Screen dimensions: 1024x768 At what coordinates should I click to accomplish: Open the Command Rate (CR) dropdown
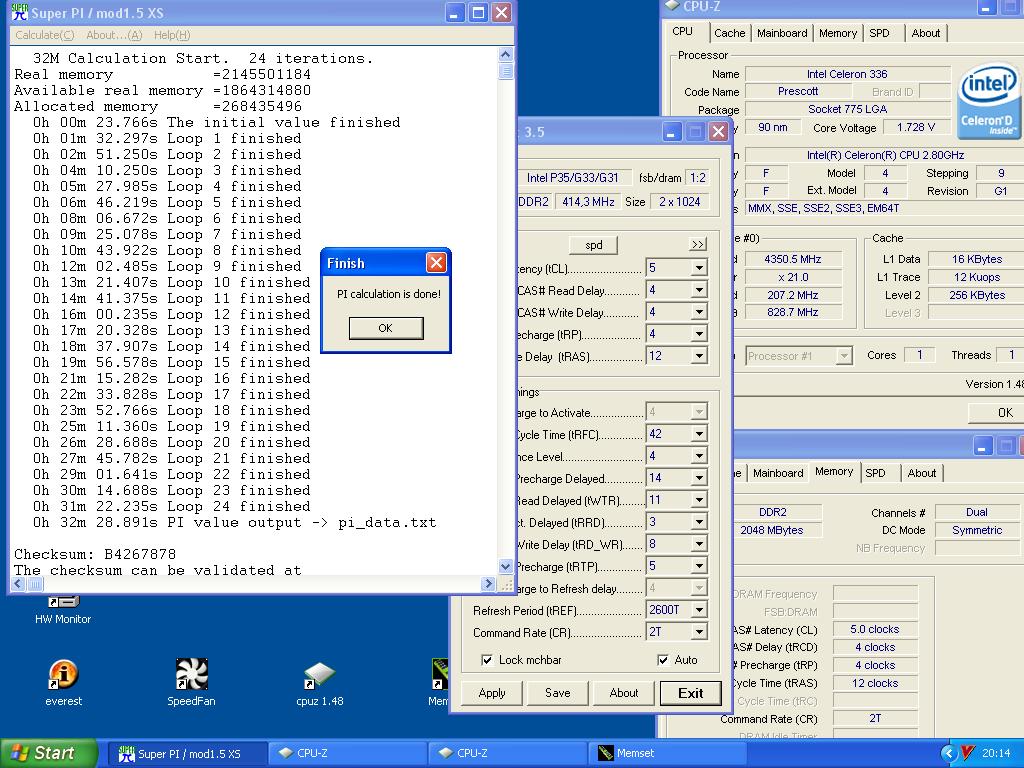[699, 632]
